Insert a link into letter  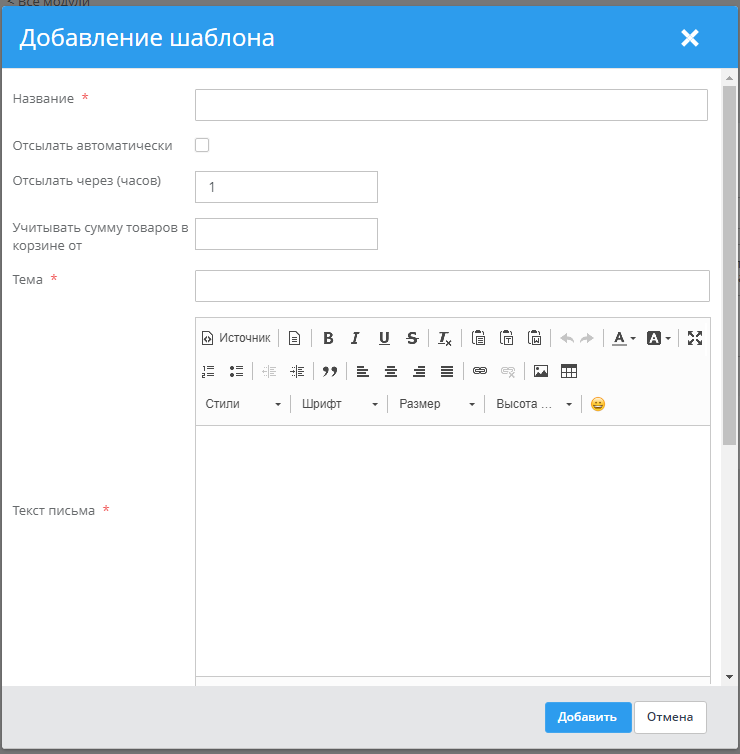click(x=480, y=371)
